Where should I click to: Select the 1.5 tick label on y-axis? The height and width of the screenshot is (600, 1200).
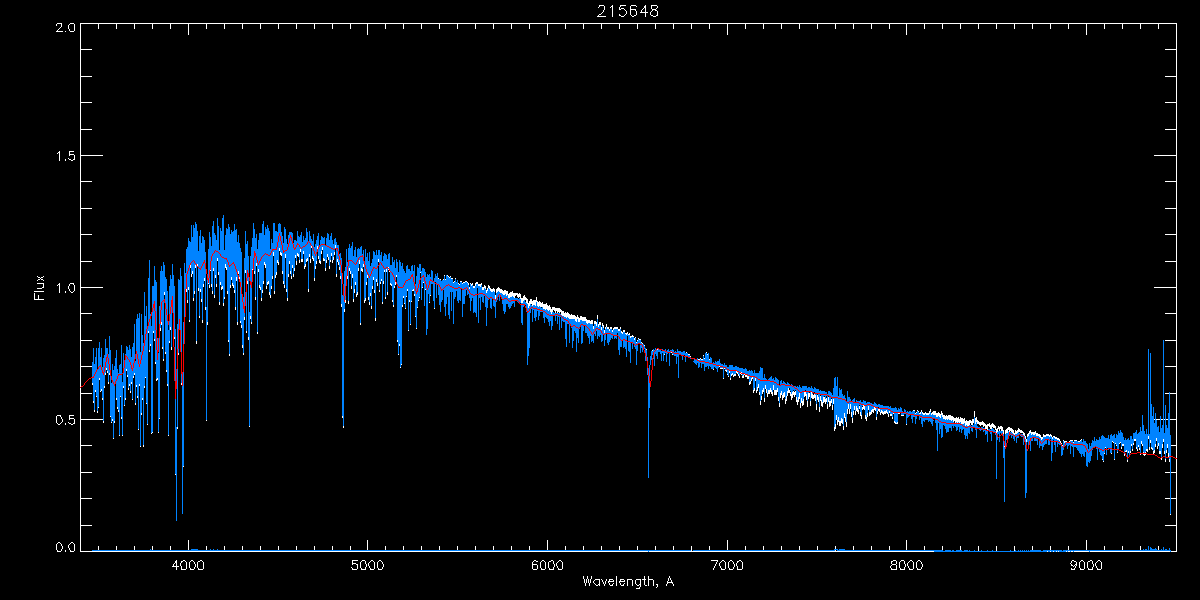[x=66, y=157]
